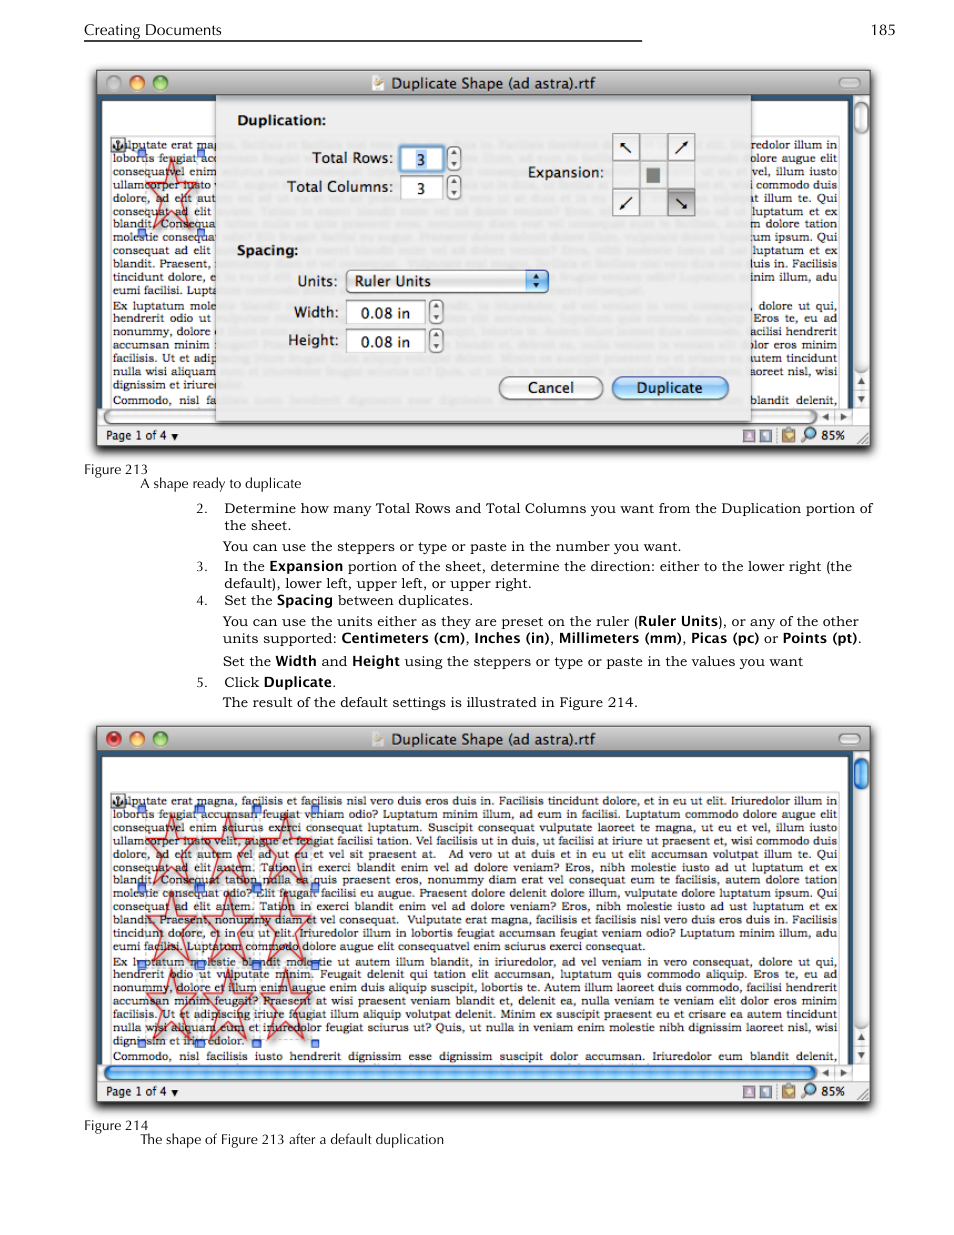Click clipboard status icon in Figure 214 window
Image resolution: width=954 pixels, height=1235 pixels.
[788, 1091]
